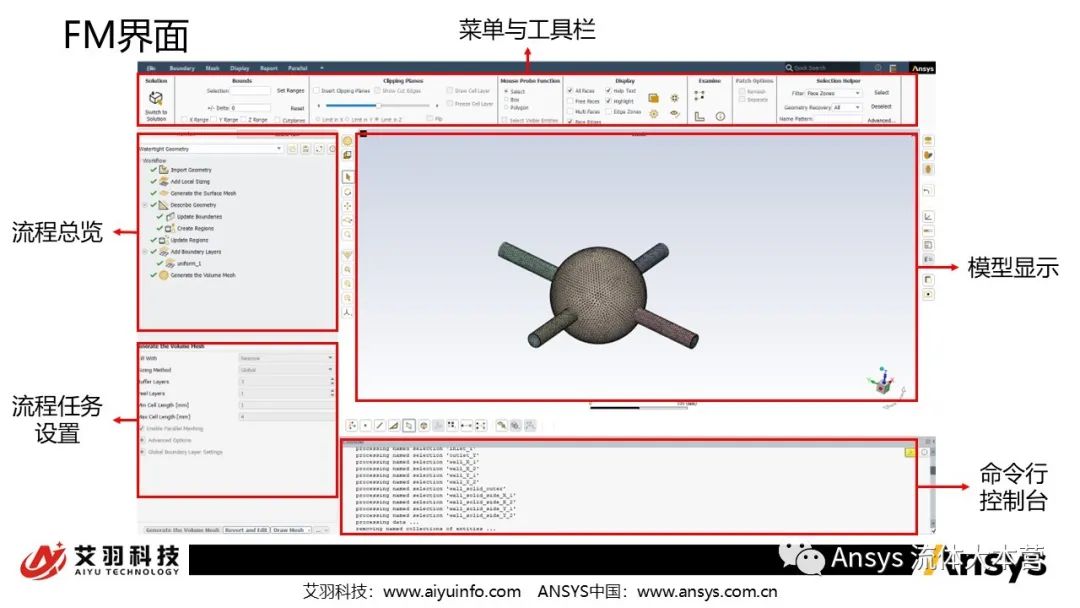Toggle the Free Faces checkbox
This screenshot has height=608, width=1080.
pyautogui.click(x=570, y=101)
